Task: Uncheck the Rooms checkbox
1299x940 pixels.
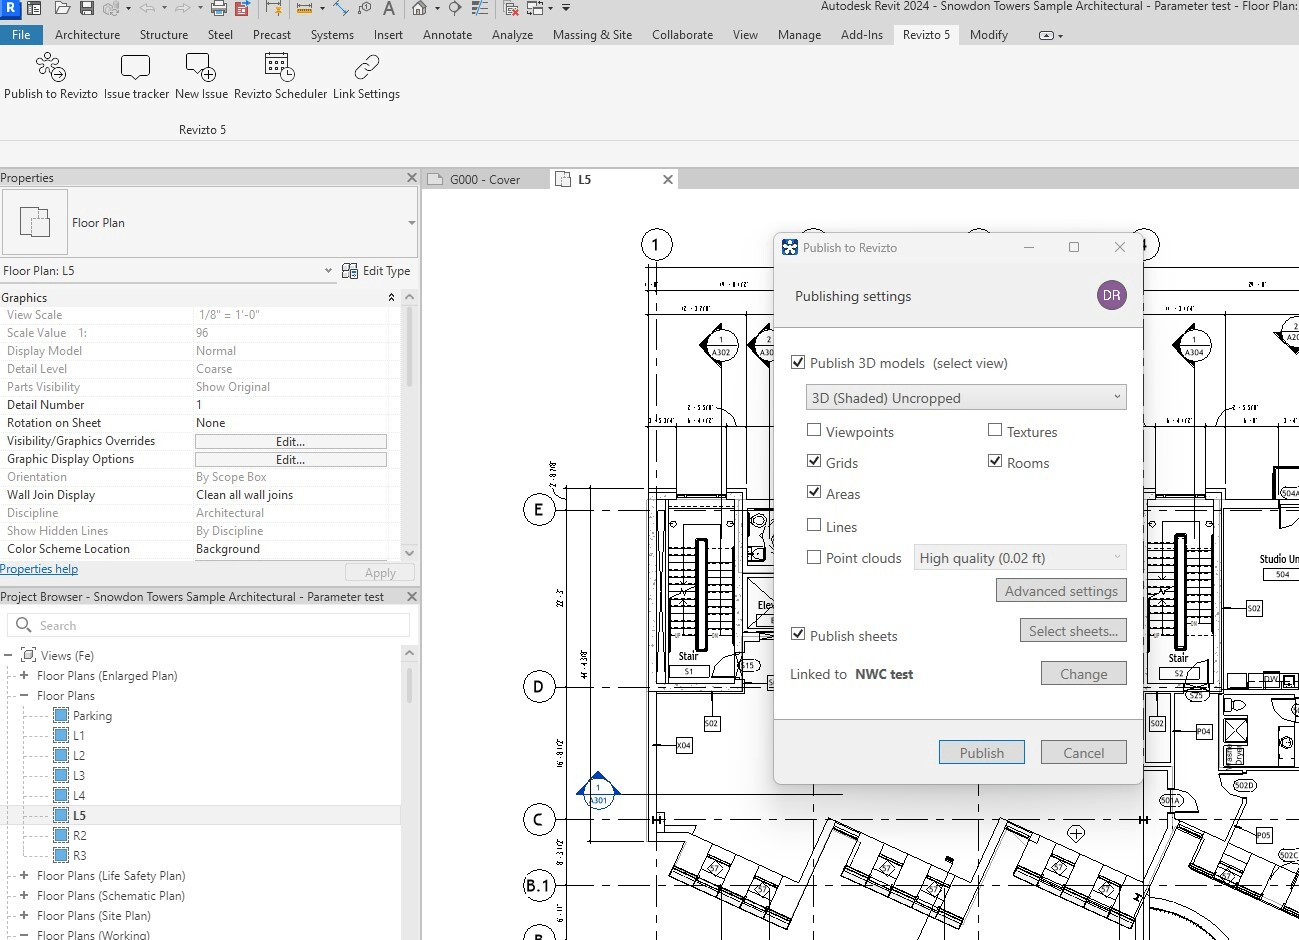Action: point(995,461)
